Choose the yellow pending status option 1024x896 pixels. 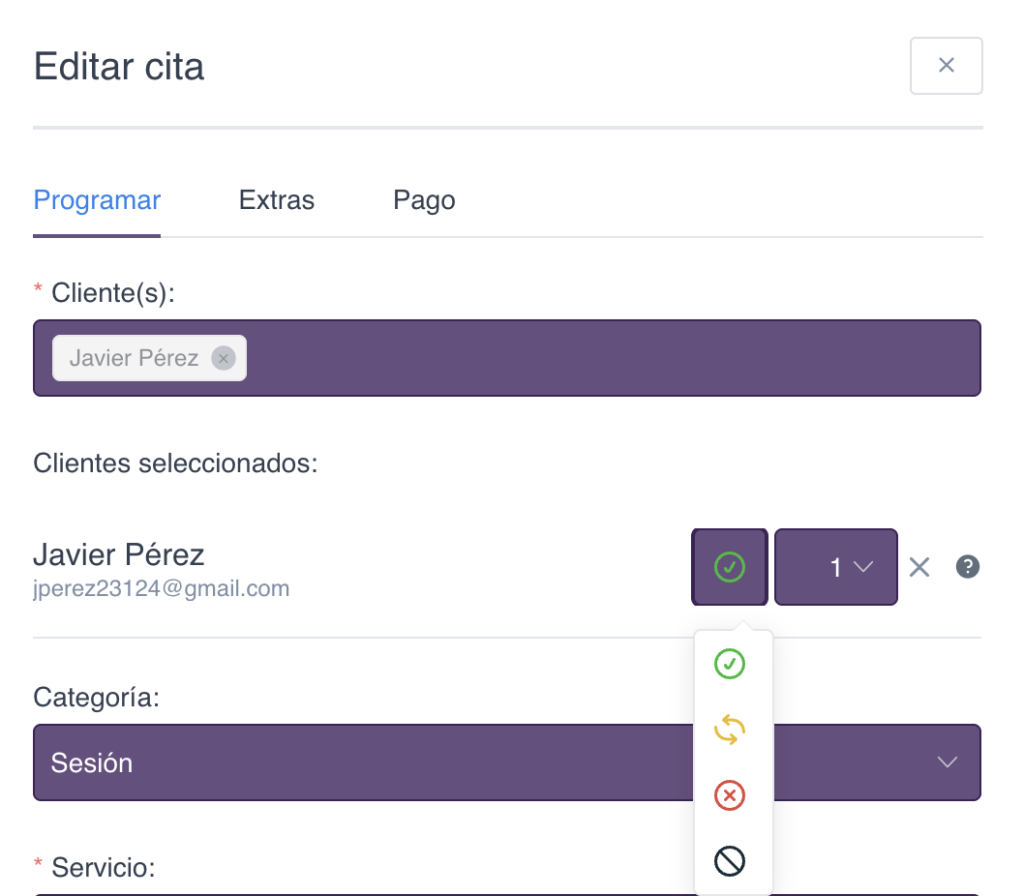[730, 729]
